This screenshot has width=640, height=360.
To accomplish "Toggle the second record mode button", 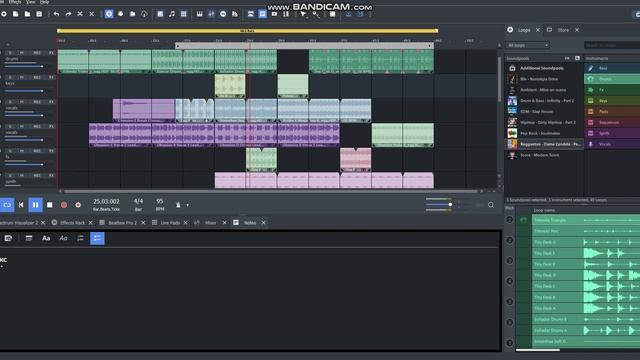I will coord(78,205).
